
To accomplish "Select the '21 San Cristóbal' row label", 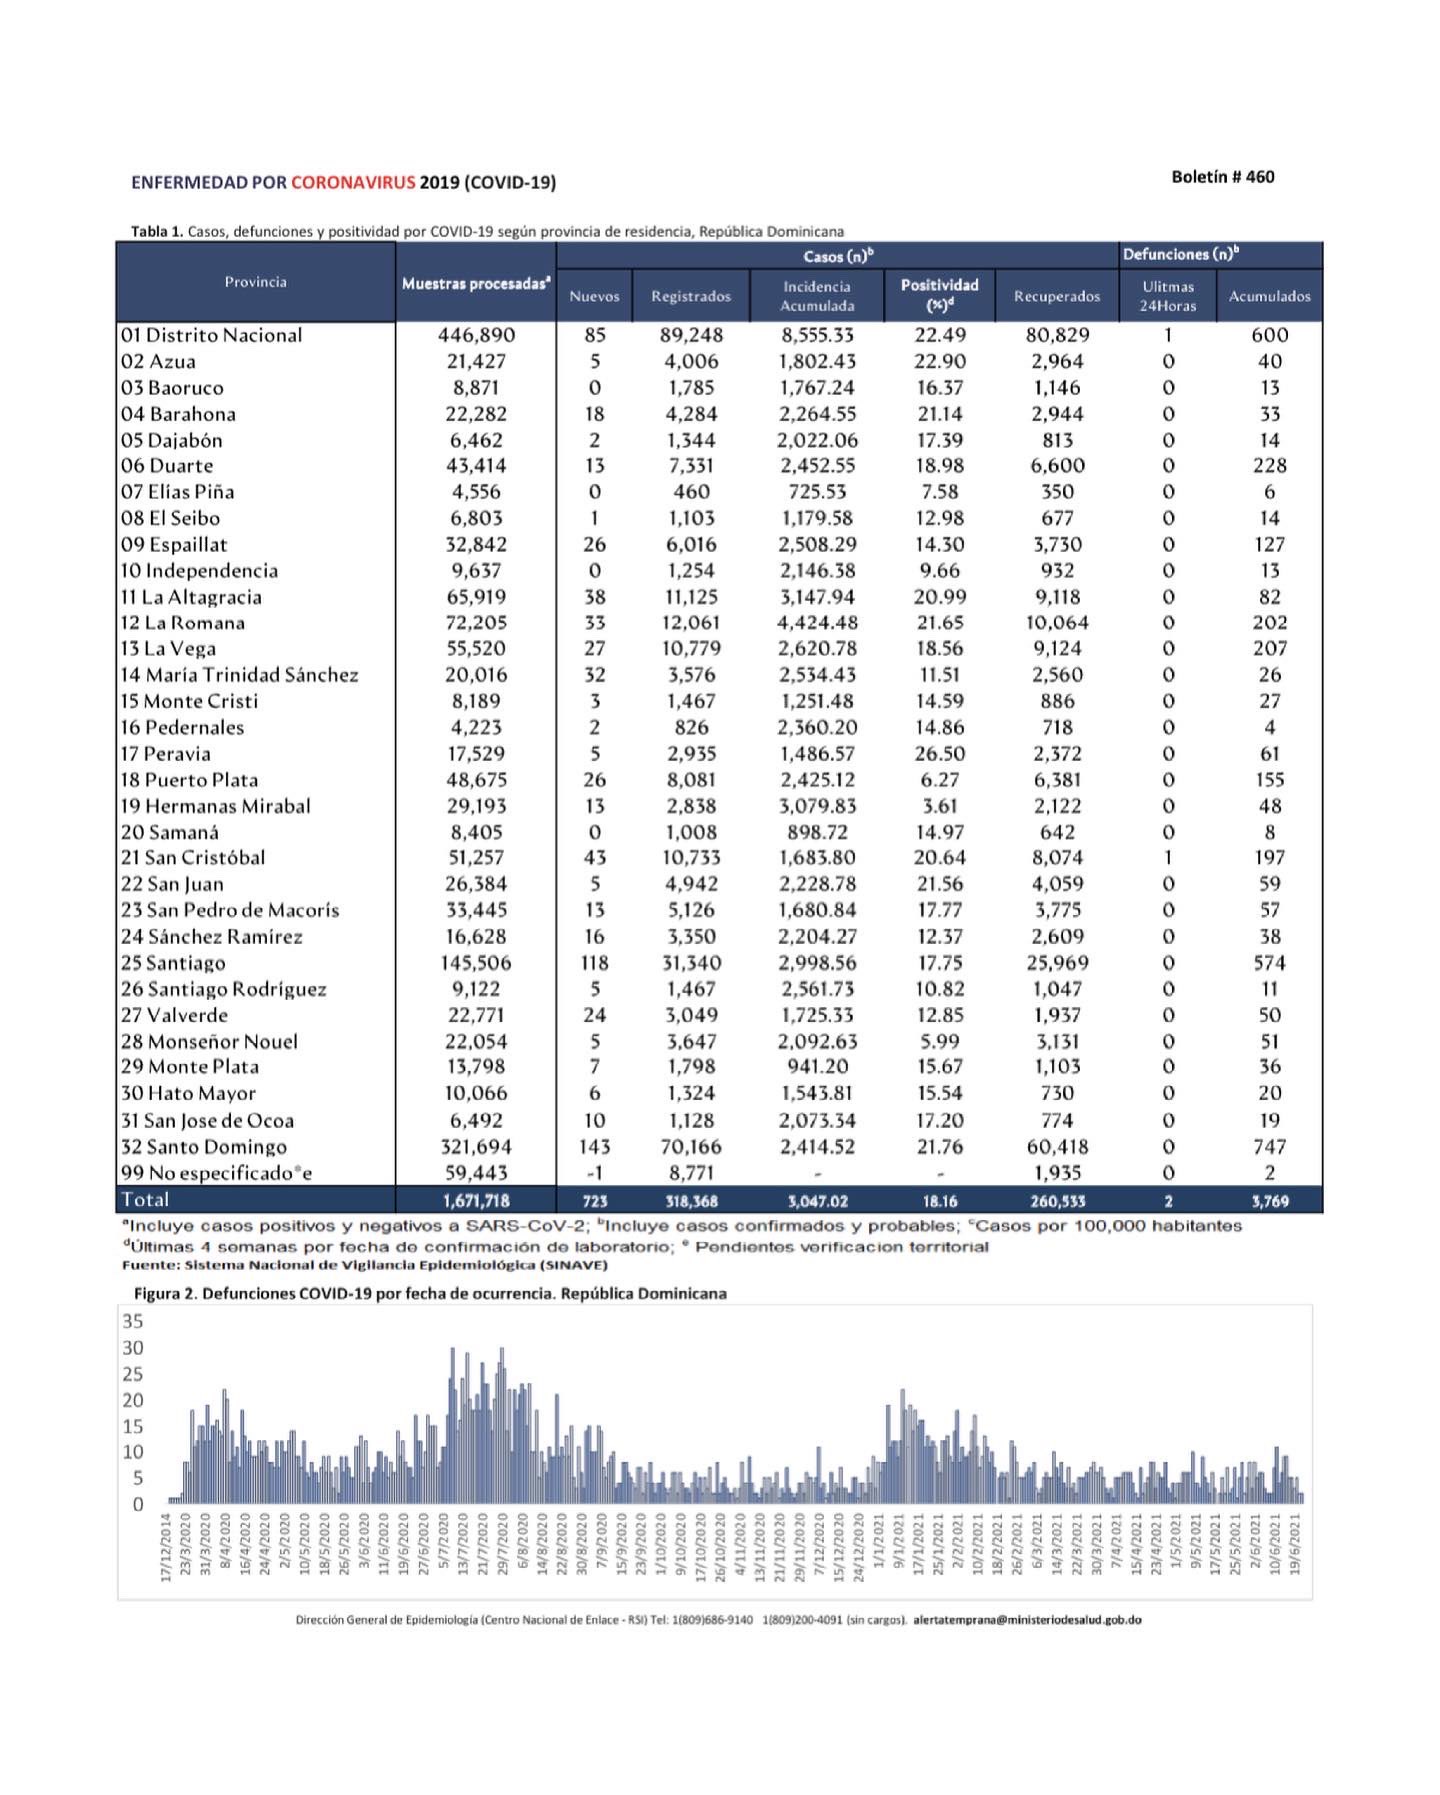I will pyautogui.click(x=193, y=857).
